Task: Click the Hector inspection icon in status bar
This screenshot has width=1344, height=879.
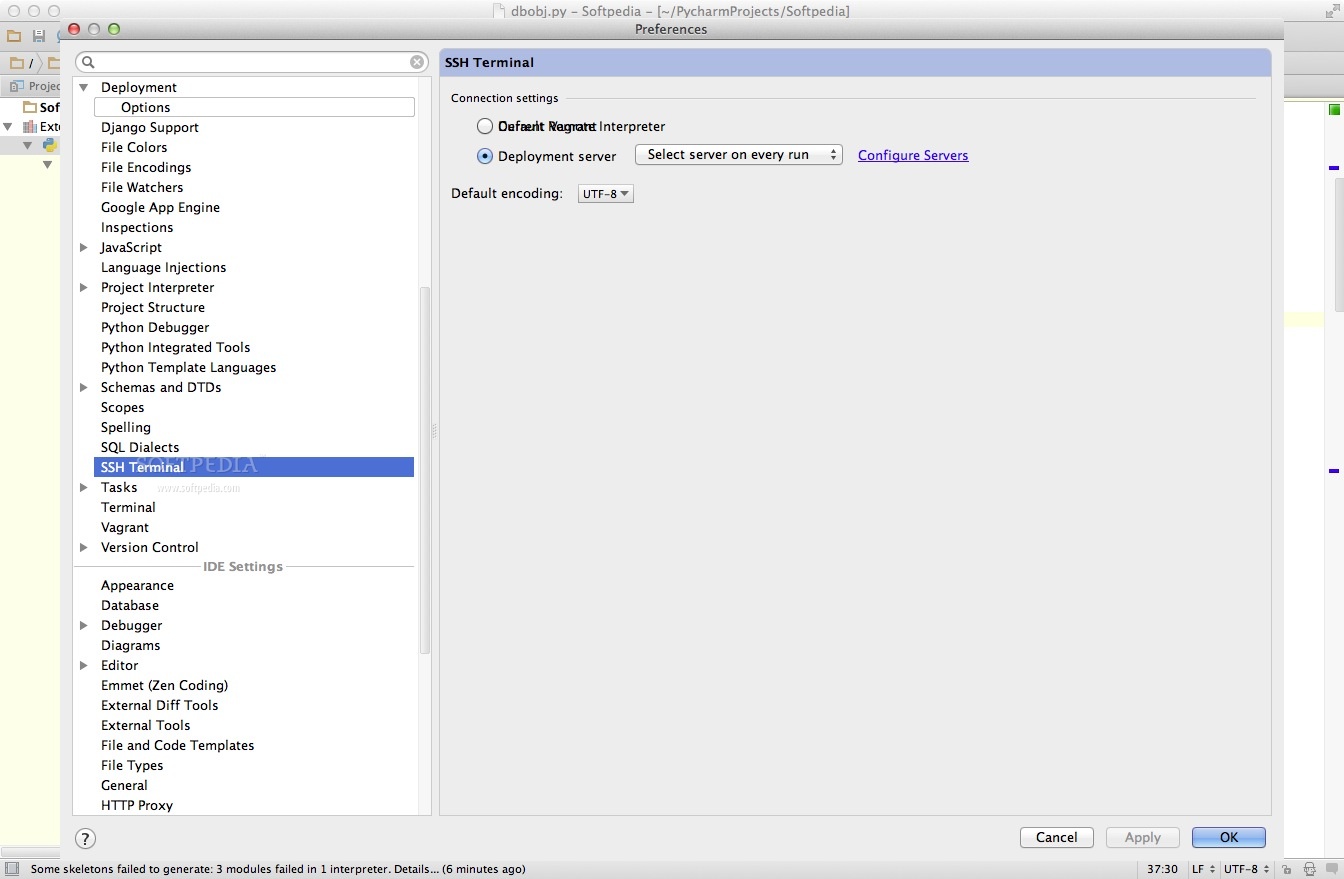Action: point(1309,869)
